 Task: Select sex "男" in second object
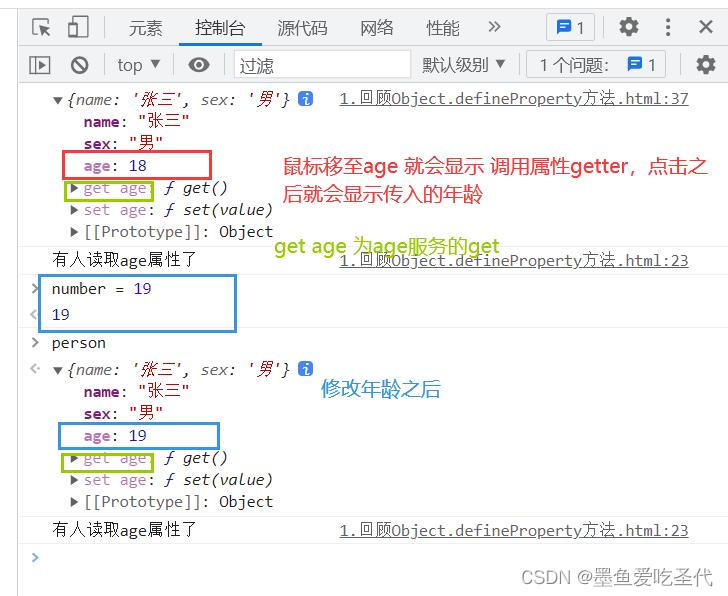click(124, 414)
